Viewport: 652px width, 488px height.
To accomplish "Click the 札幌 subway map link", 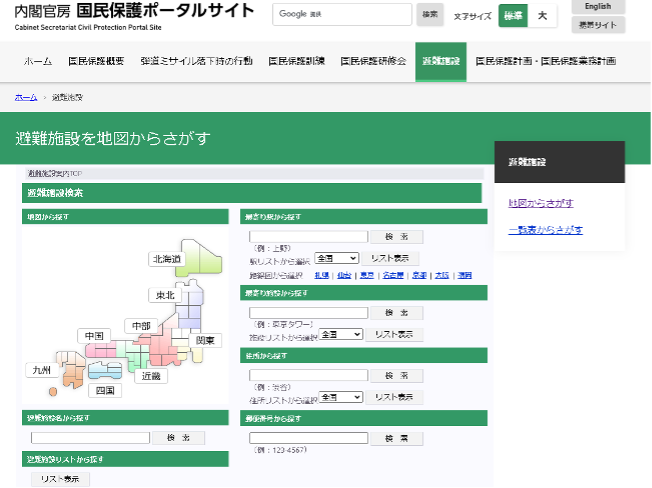I will [321, 275].
